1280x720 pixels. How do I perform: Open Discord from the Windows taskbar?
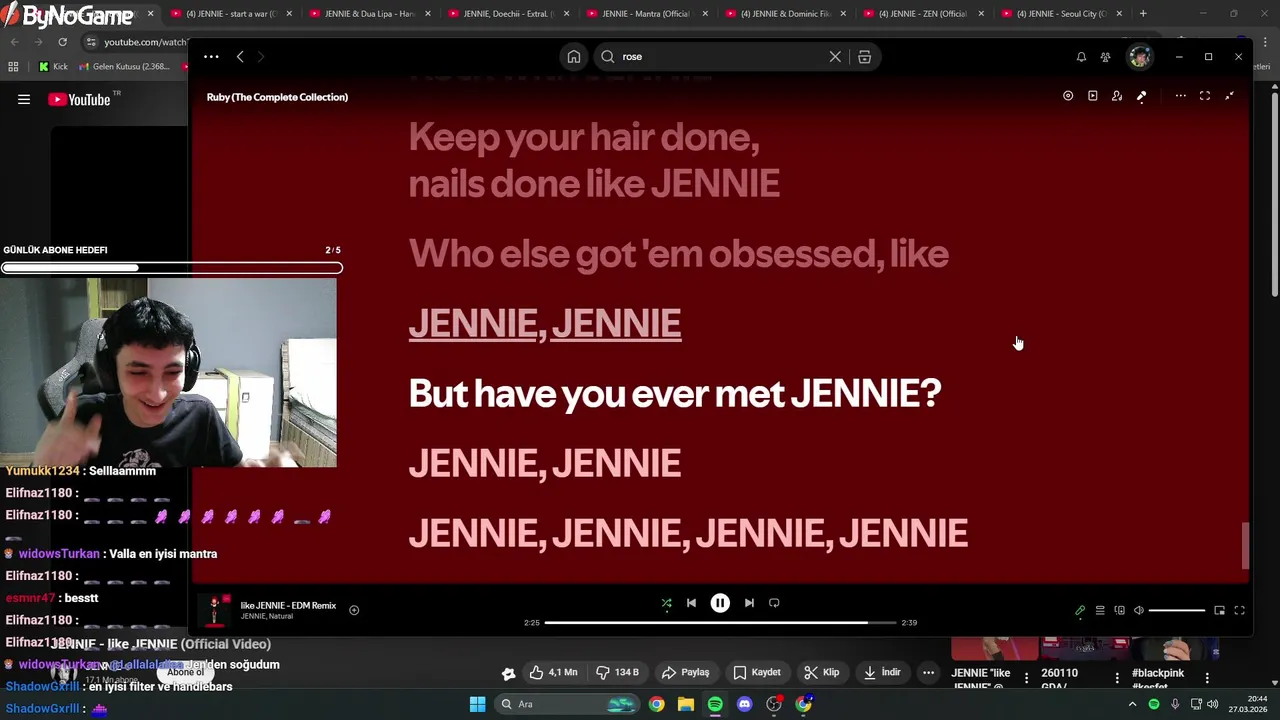(x=744, y=704)
